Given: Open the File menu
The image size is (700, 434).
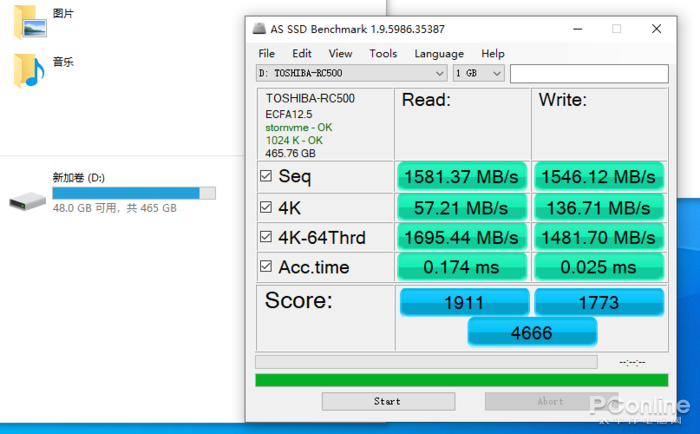Looking at the screenshot, I should [x=267, y=54].
